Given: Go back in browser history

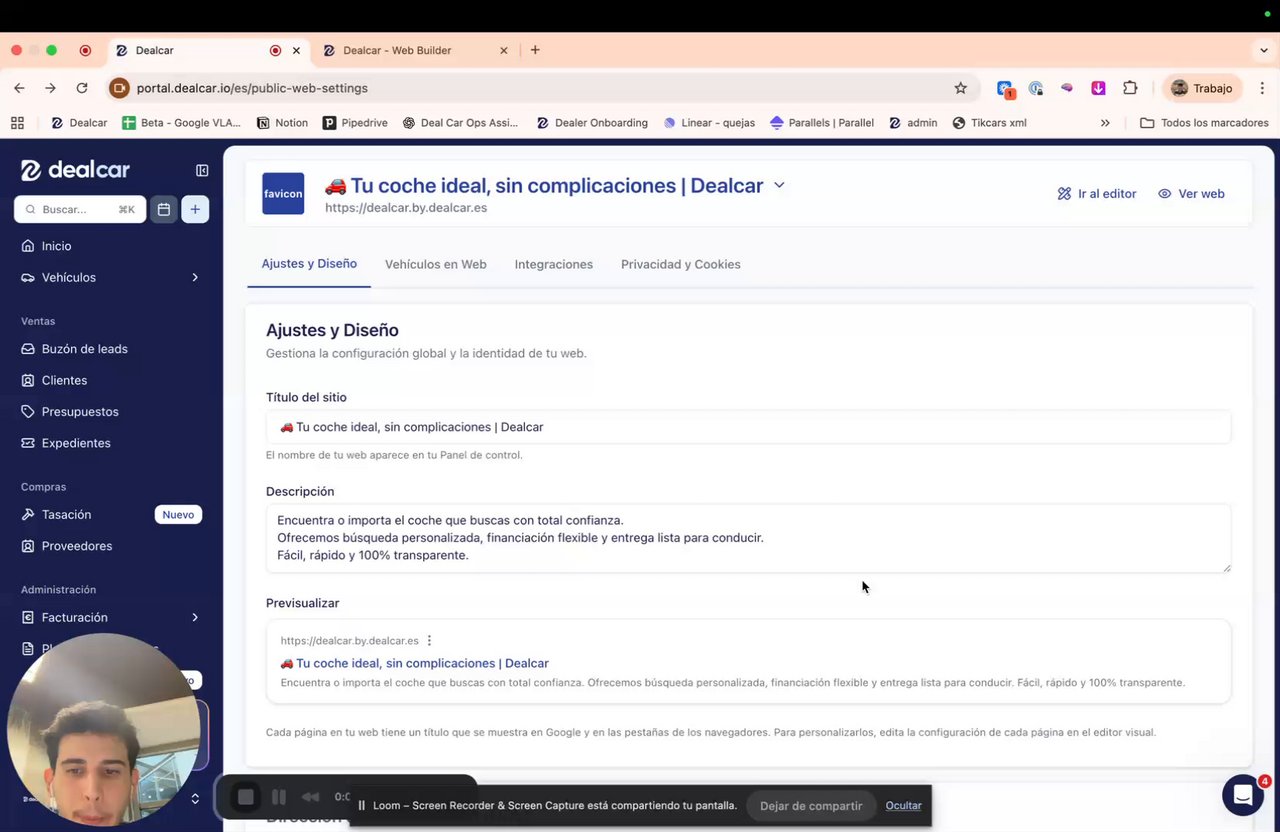Looking at the screenshot, I should [x=19, y=88].
